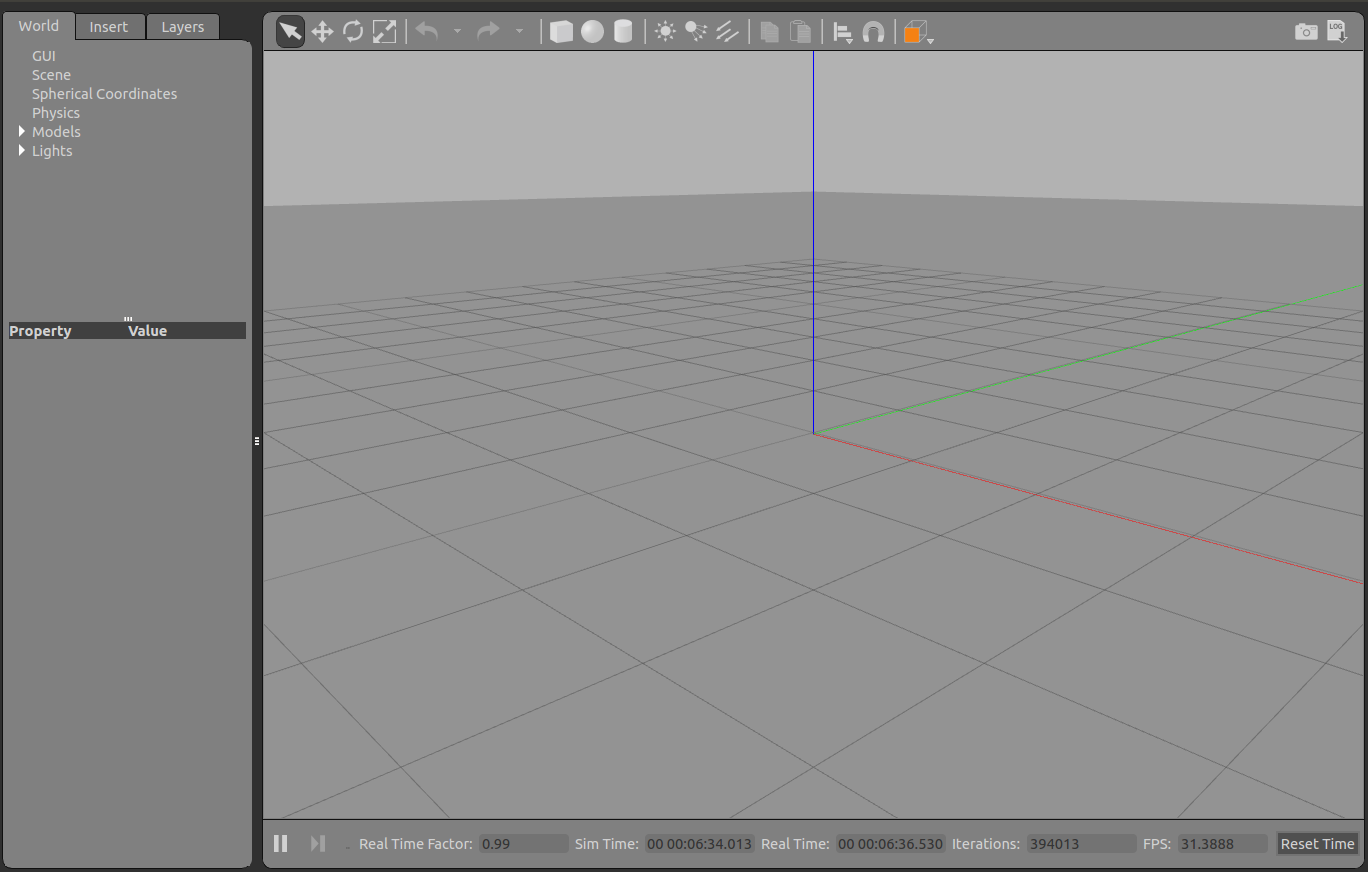Select Spherical Coordinates tree item
This screenshot has width=1368, height=872.
[104, 94]
